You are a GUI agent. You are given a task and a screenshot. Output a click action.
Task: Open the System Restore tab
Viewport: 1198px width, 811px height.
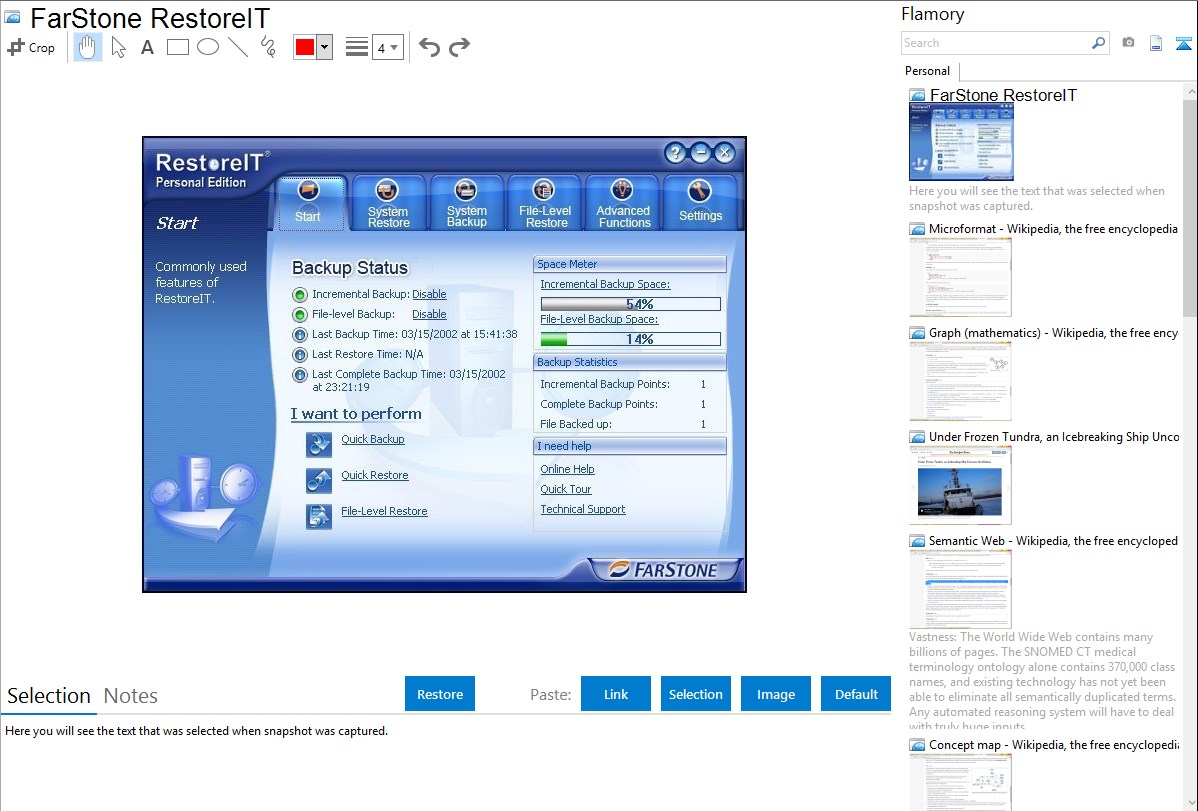(388, 203)
